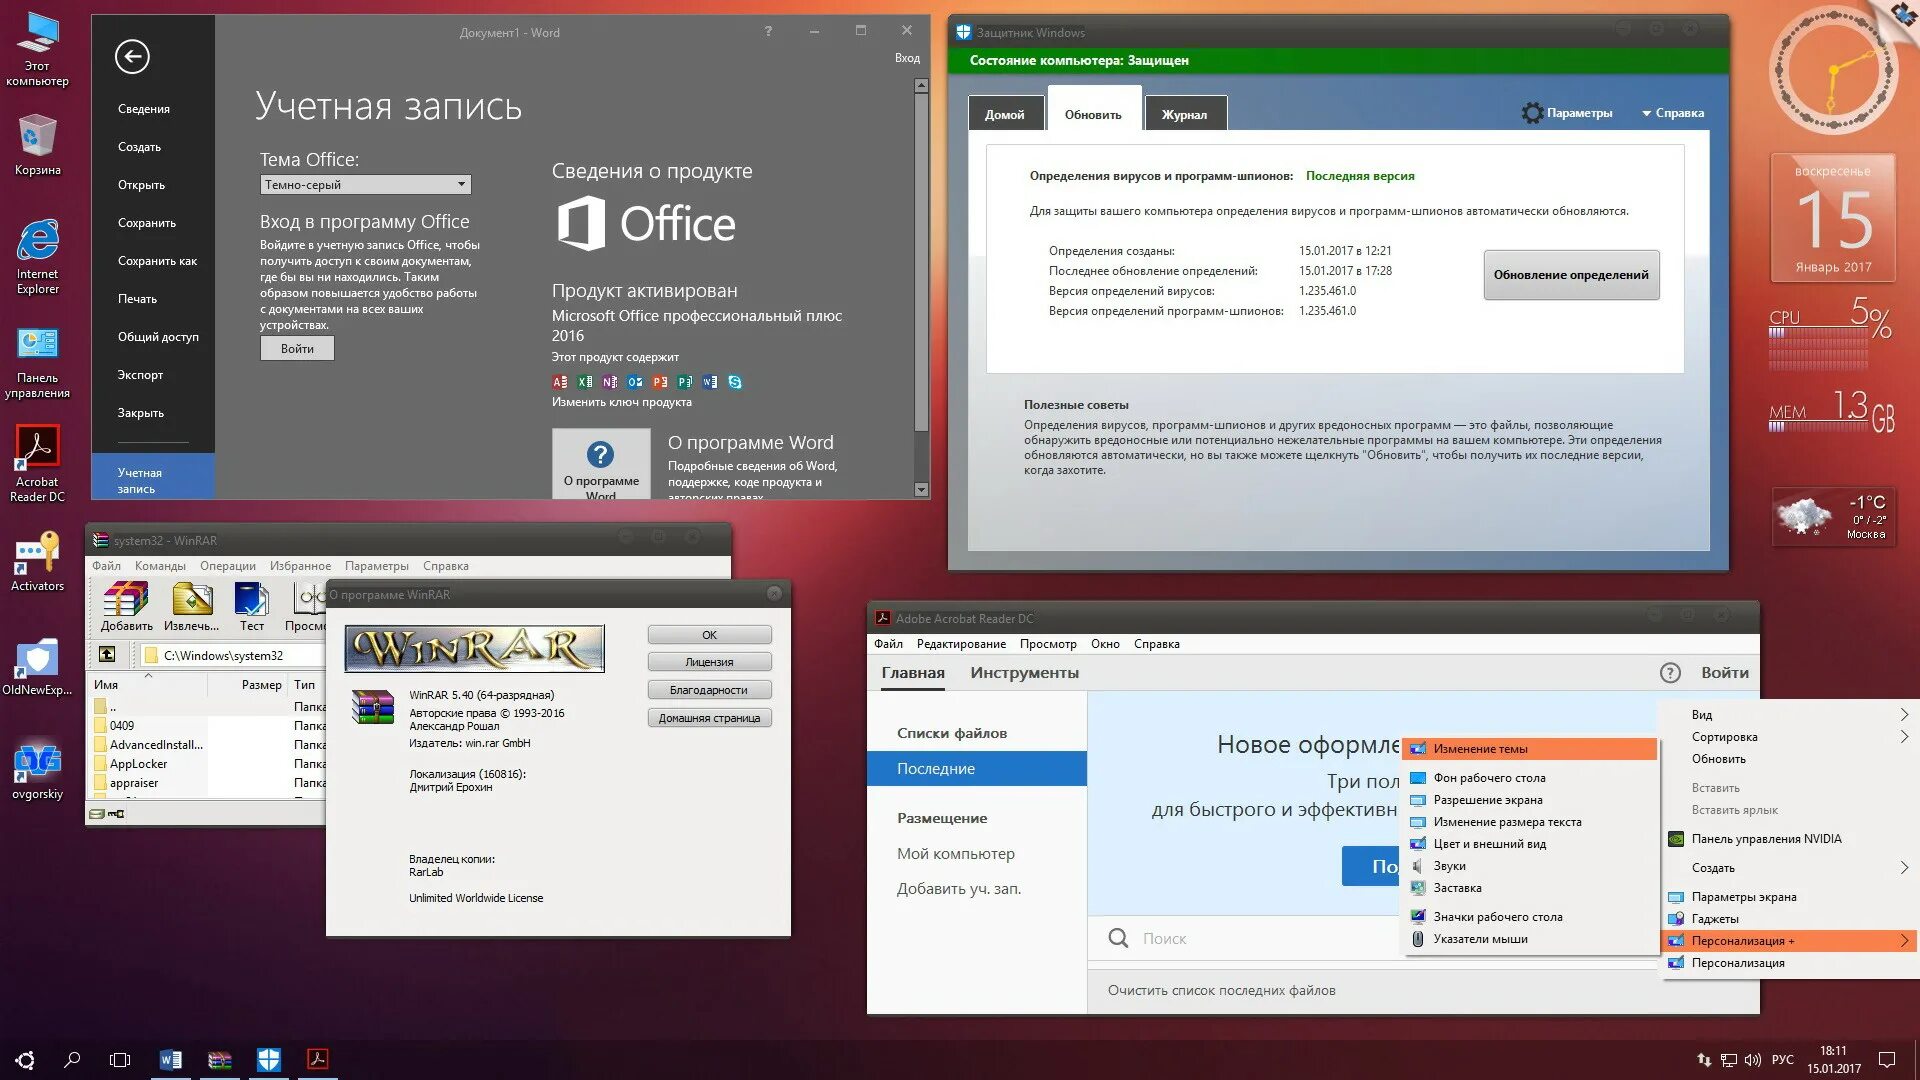1920x1080 pixels.
Task: Click the WinRAR path address field
Action: click(233, 655)
